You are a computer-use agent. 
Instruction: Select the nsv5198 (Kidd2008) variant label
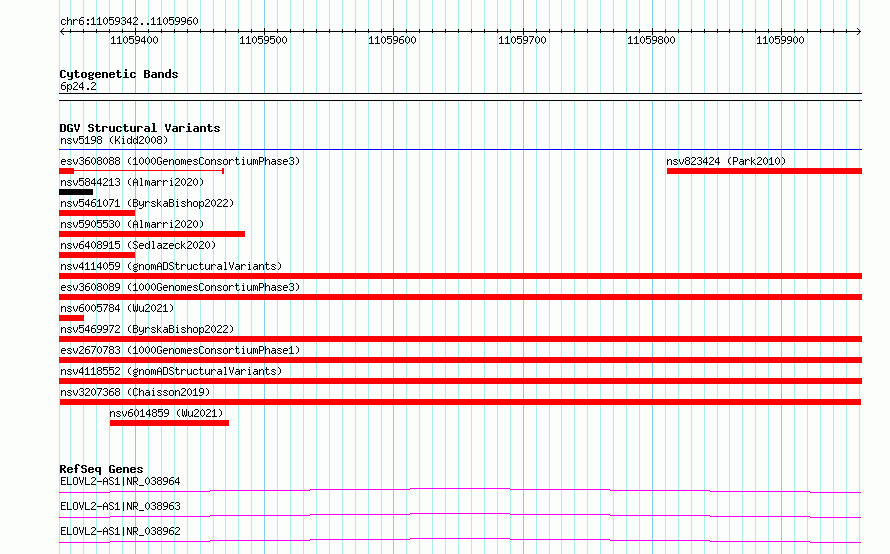[114, 140]
